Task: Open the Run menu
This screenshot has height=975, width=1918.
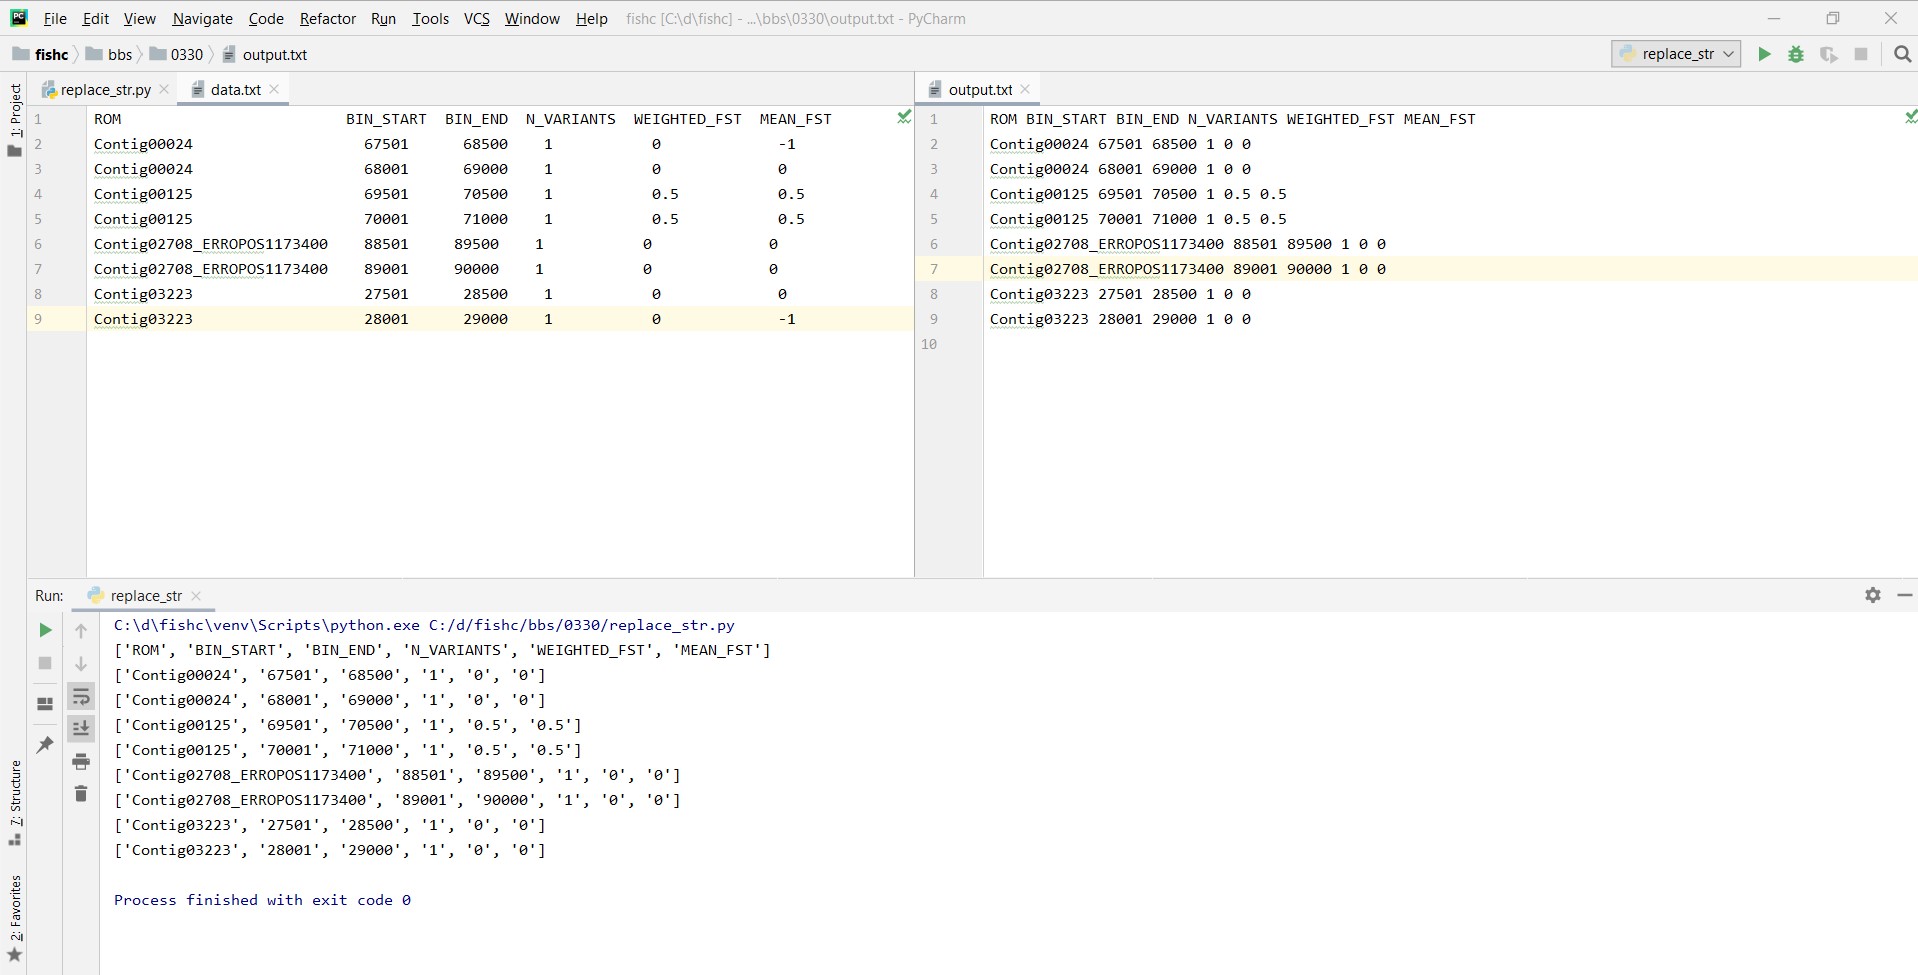Action: (x=383, y=18)
